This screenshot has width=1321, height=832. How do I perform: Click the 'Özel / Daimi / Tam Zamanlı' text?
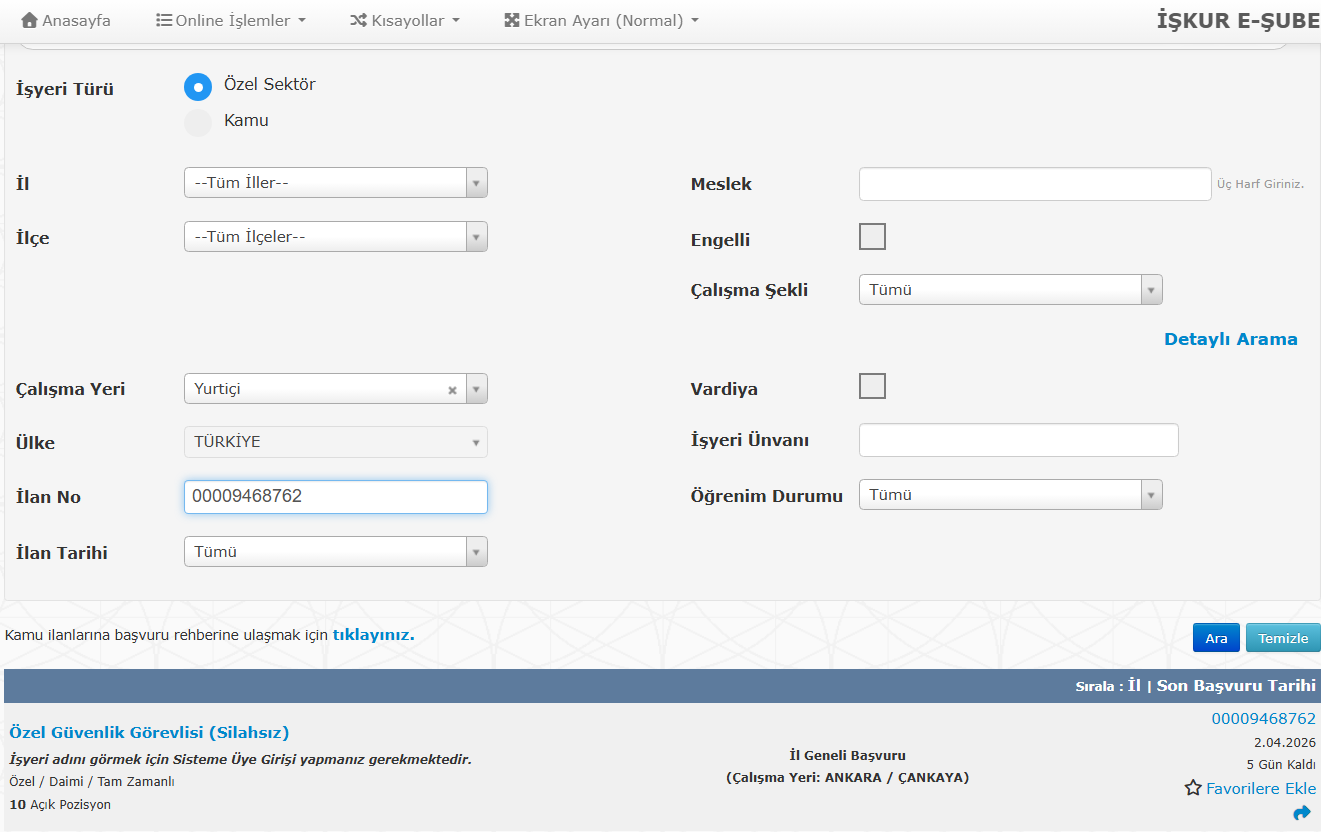(92, 782)
